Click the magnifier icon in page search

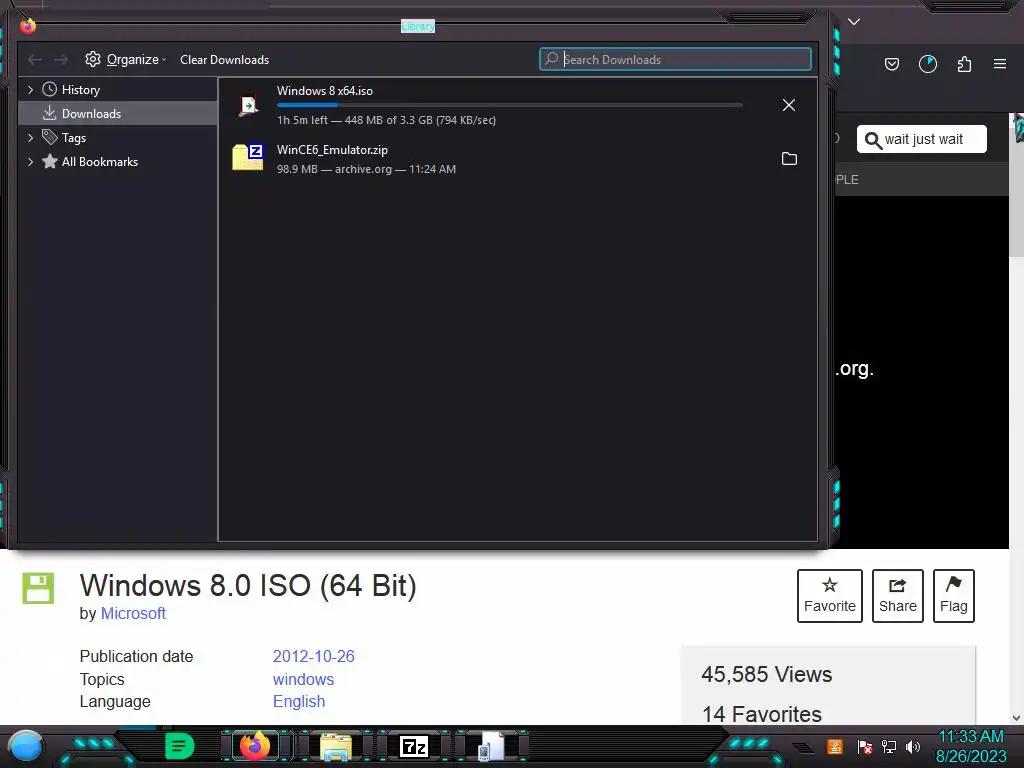click(x=872, y=140)
